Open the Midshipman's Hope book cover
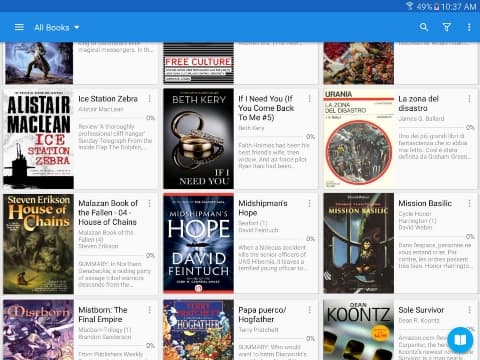 198,243
